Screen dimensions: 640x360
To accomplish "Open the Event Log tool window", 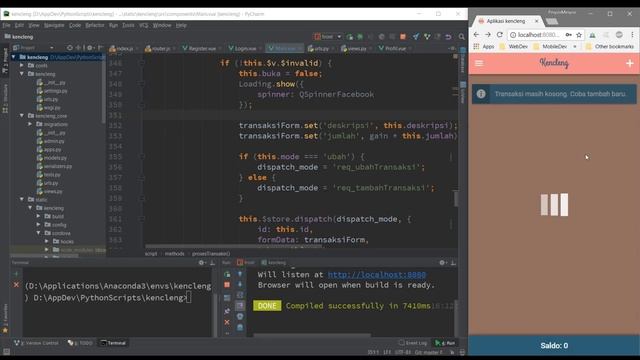I will pos(413,343).
